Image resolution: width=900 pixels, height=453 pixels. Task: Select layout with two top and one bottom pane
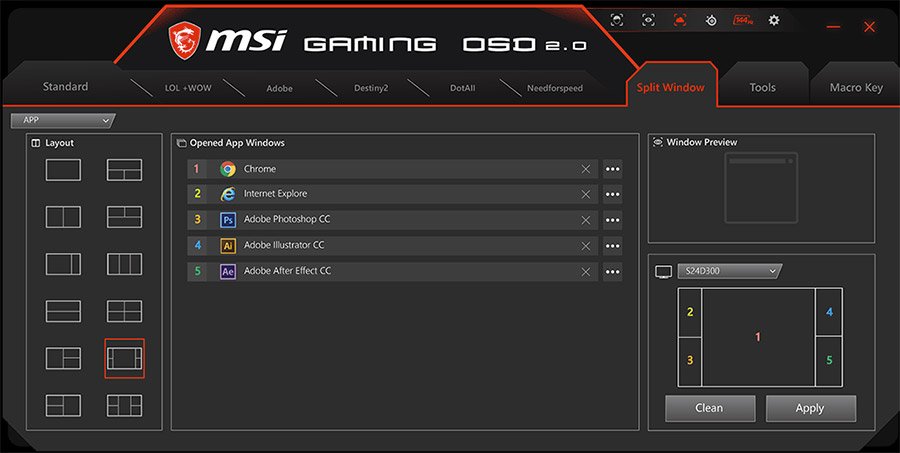[125, 217]
